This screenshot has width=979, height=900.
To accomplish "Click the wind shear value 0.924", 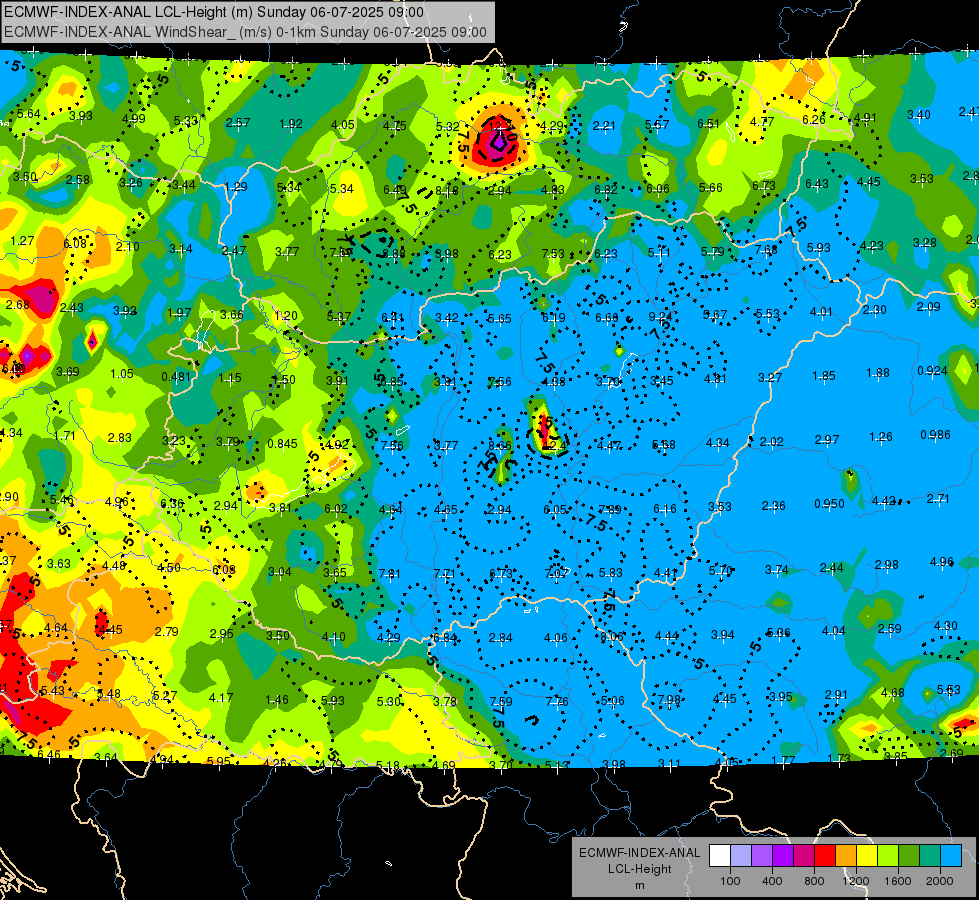I will click(932, 370).
